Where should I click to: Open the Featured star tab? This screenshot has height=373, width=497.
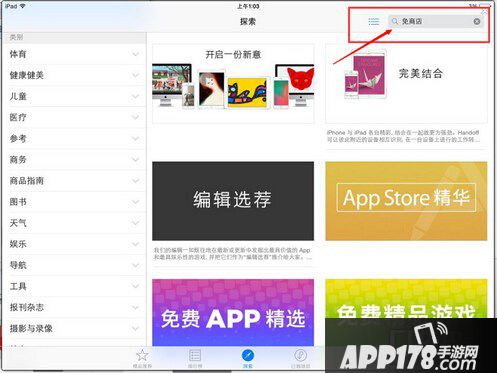pos(142,358)
